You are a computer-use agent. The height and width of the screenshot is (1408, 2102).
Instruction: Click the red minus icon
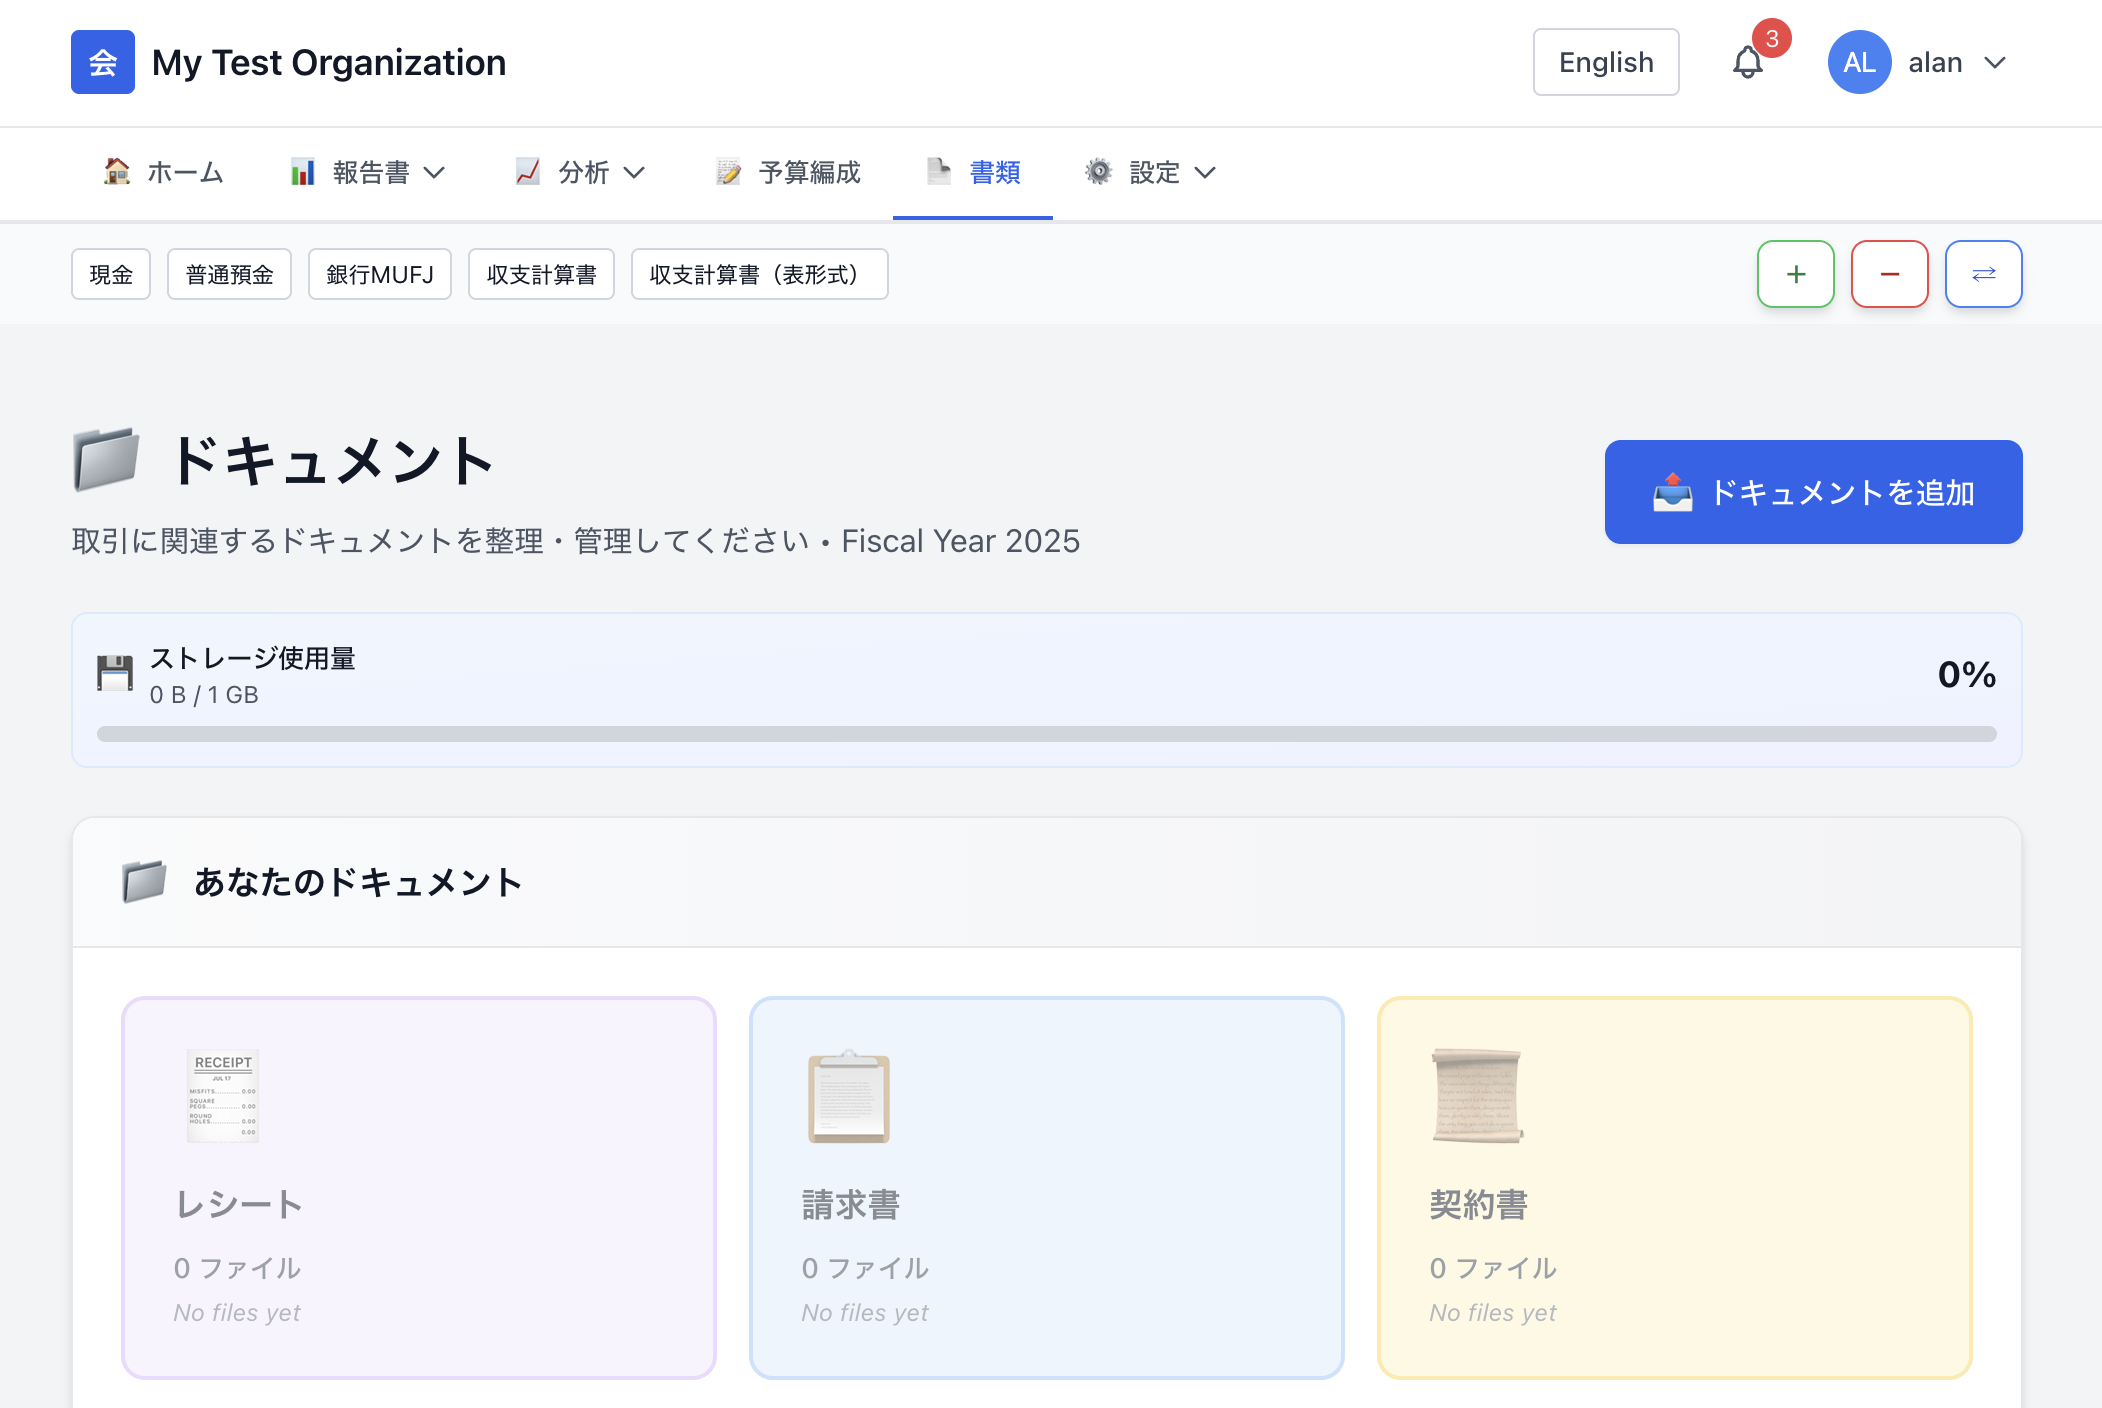pyautogui.click(x=1889, y=273)
